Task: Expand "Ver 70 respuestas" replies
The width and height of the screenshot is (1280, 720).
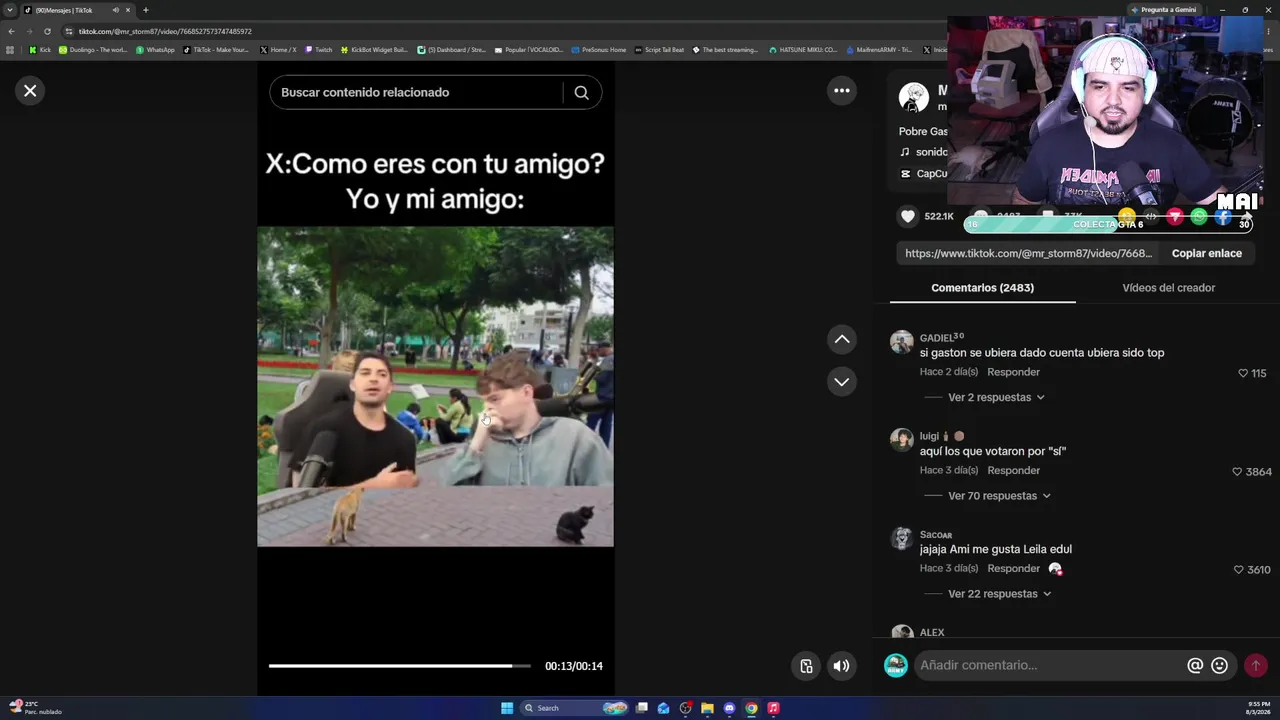Action: point(999,496)
